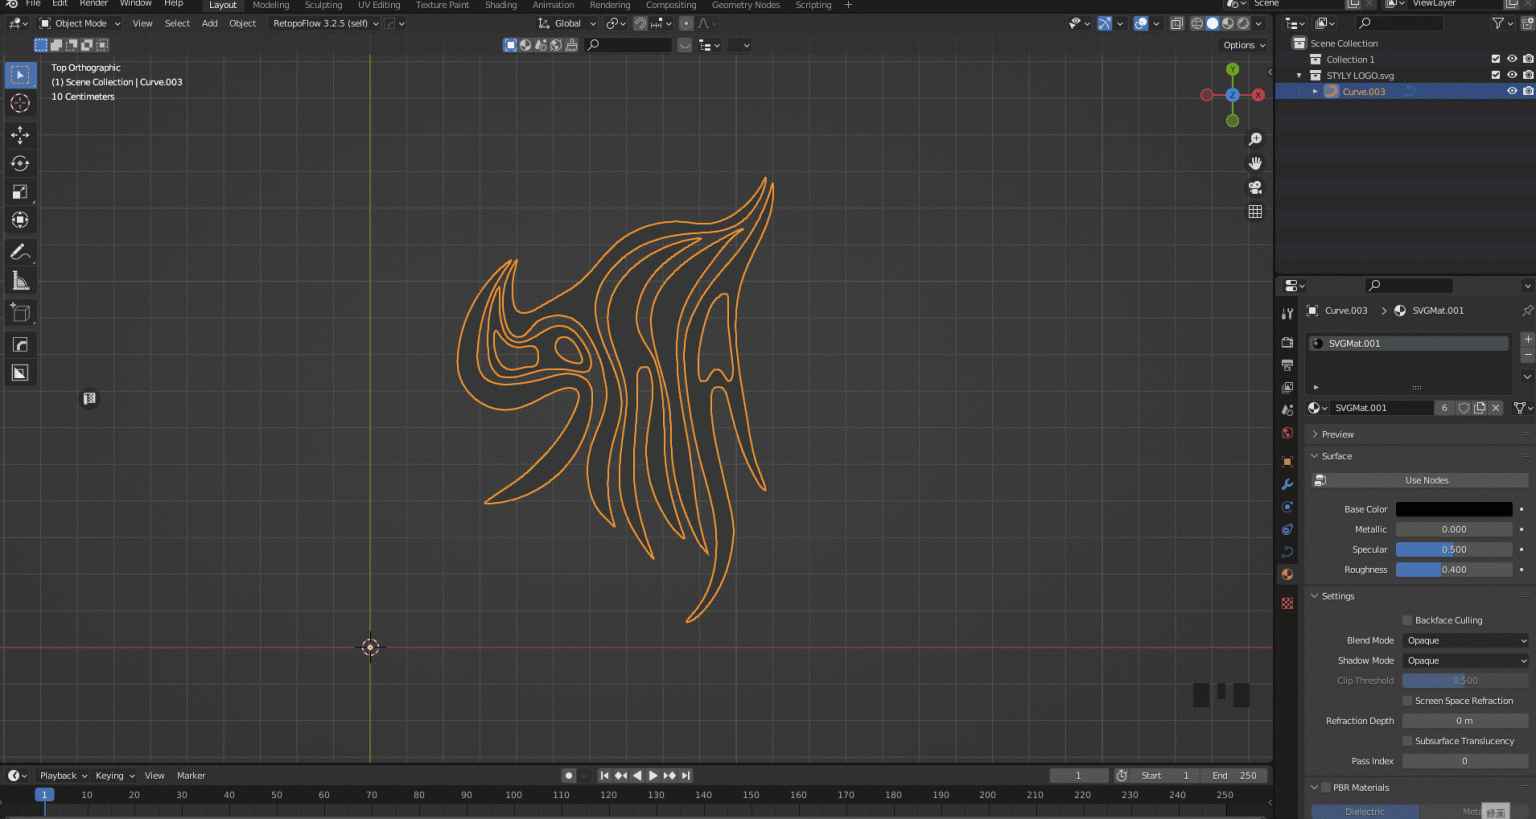Click the Base Color swatch

(x=1454, y=509)
